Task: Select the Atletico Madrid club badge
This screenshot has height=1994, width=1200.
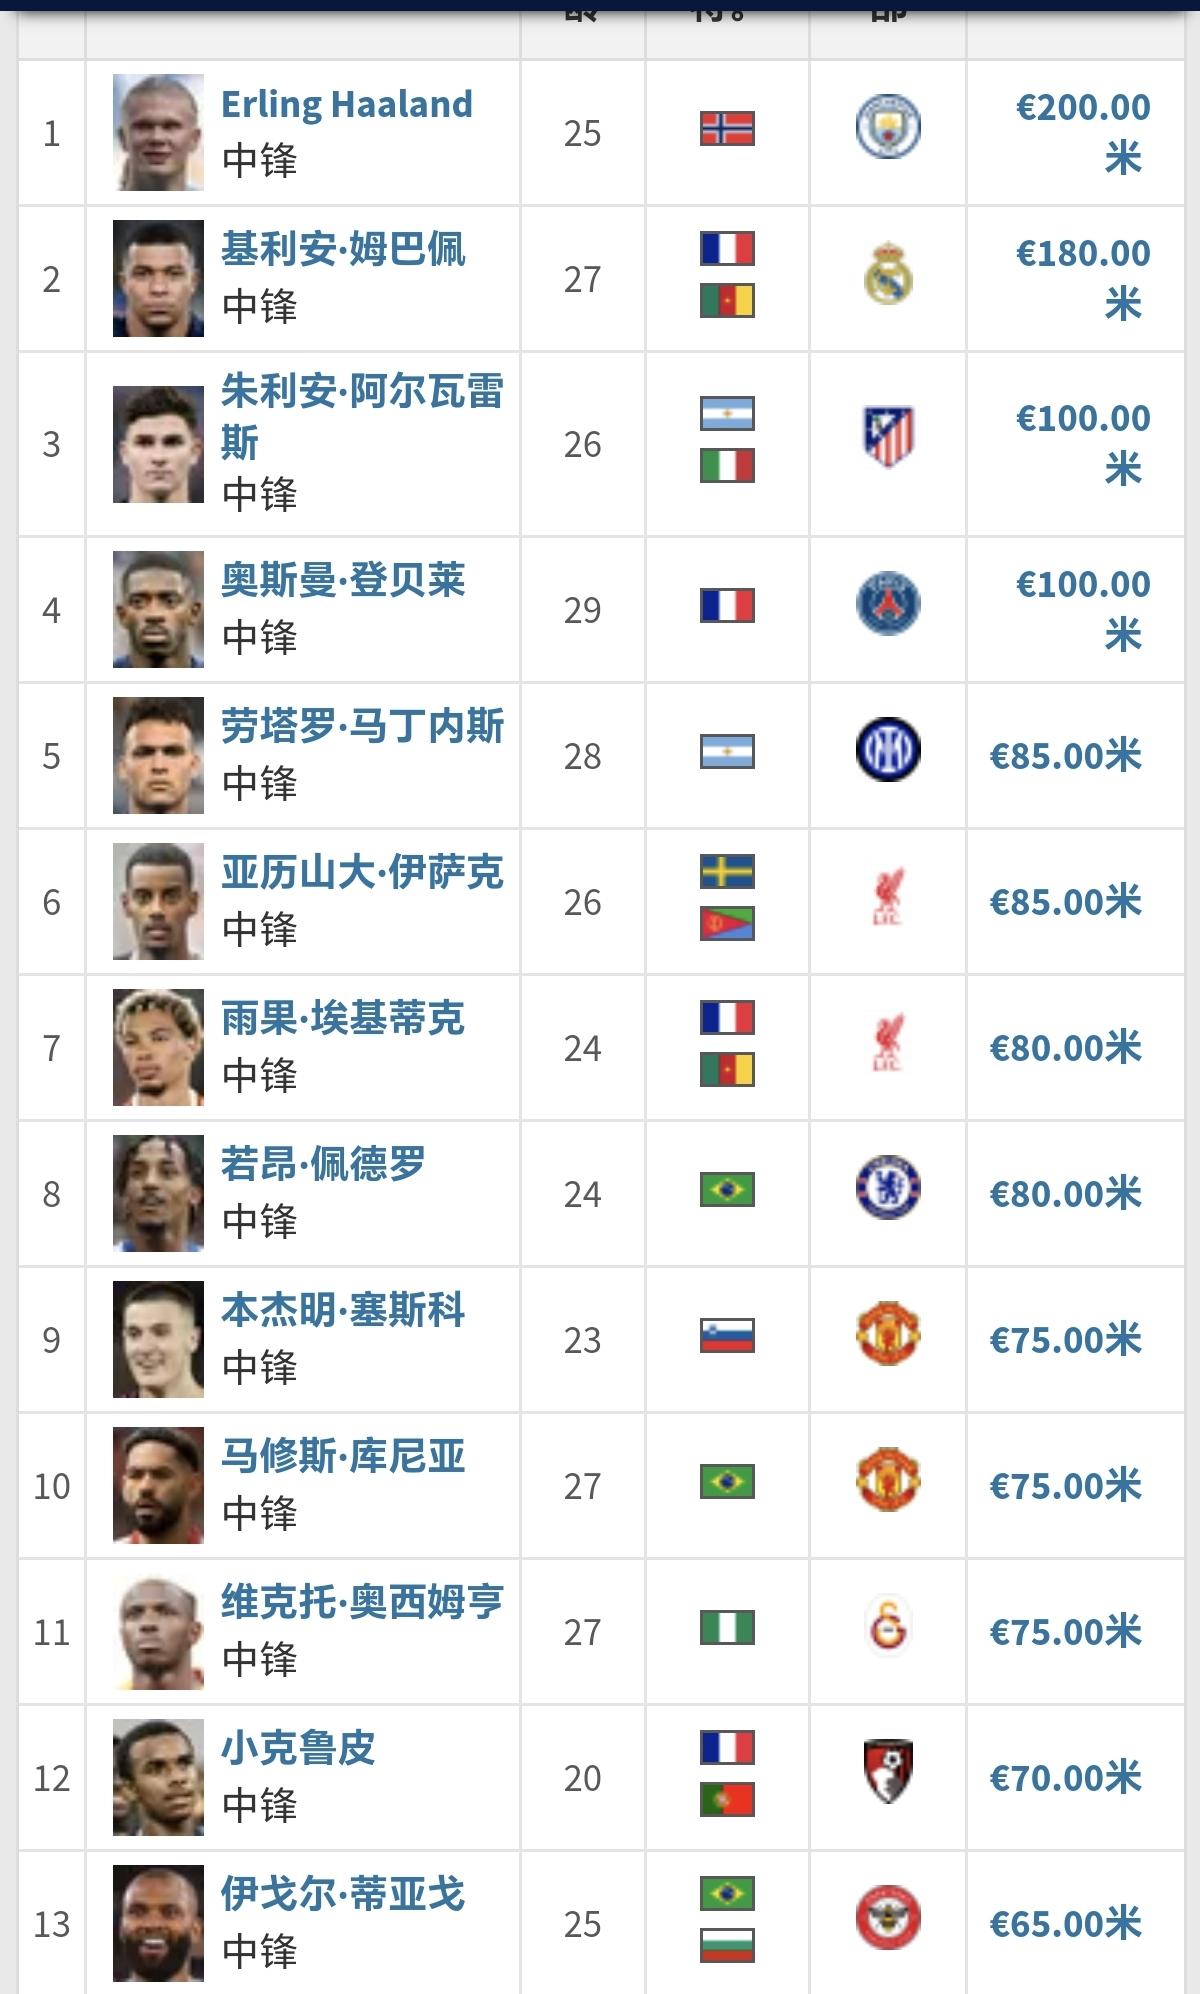Action: tap(888, 437)
